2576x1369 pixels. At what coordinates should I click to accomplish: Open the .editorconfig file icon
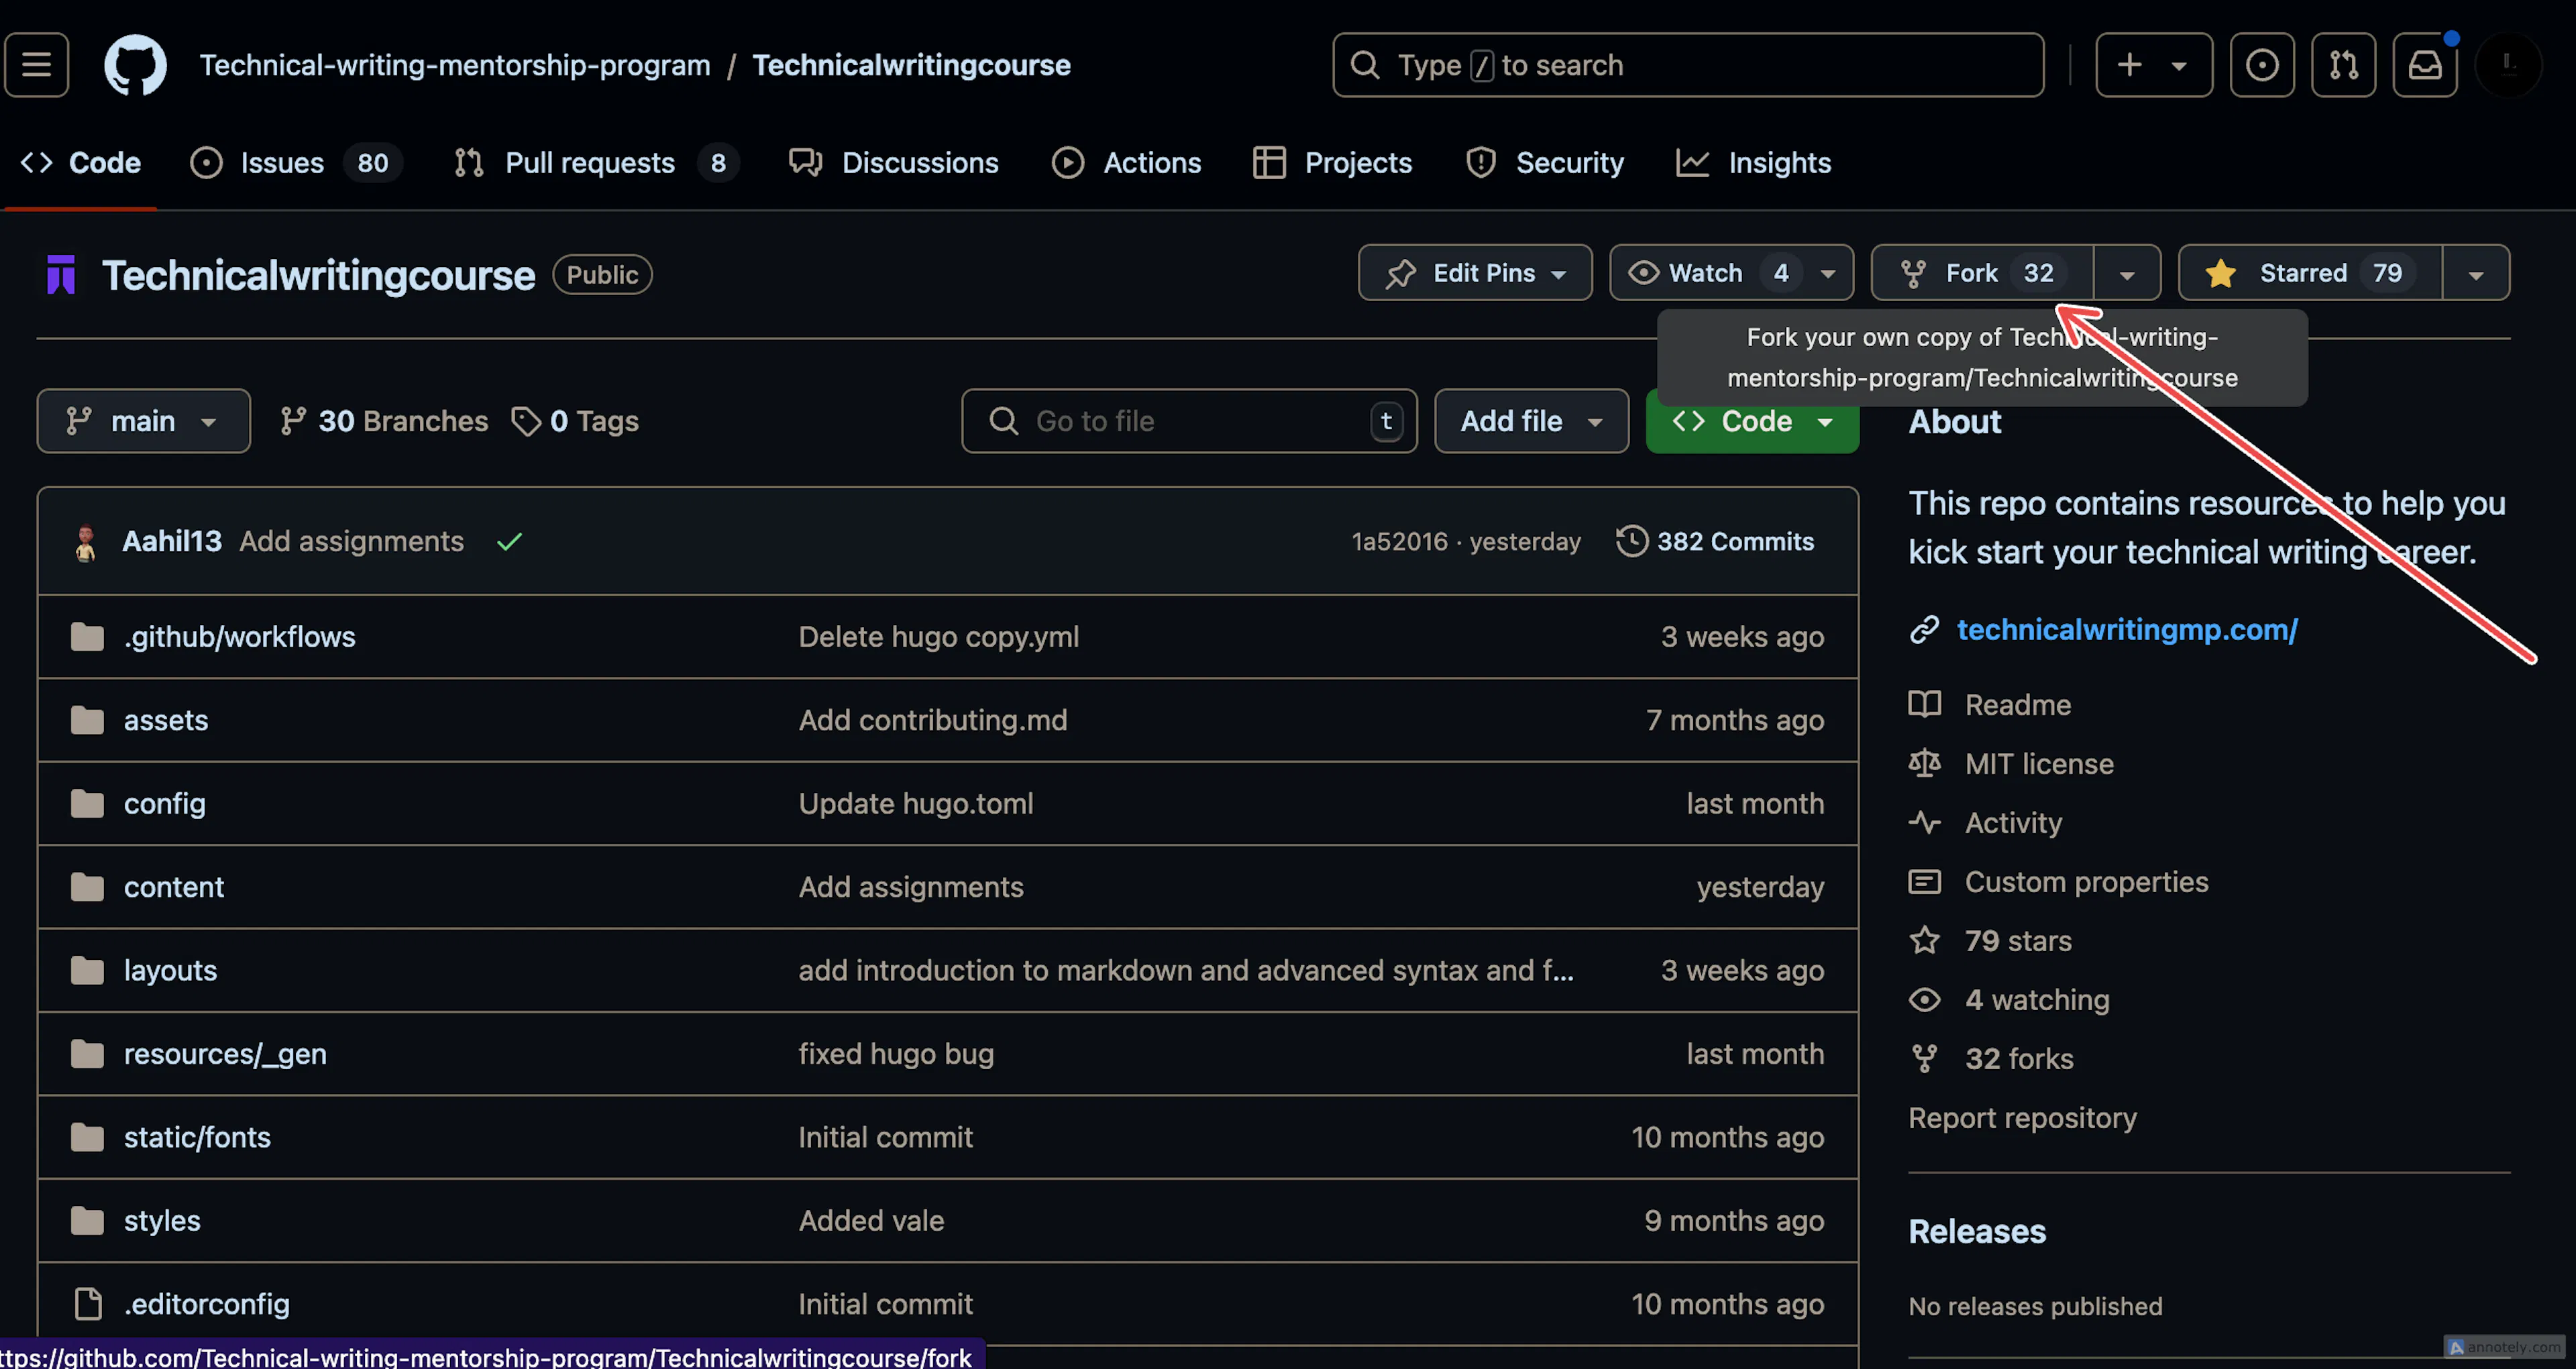88,1304
